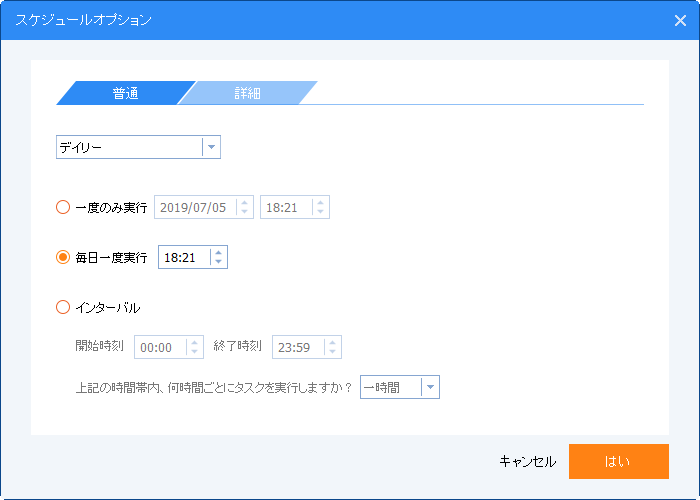This screenshot has width=700, height=500.
Task: Close the スケジュールオプション dialog
Action: [x=680, y=20]
